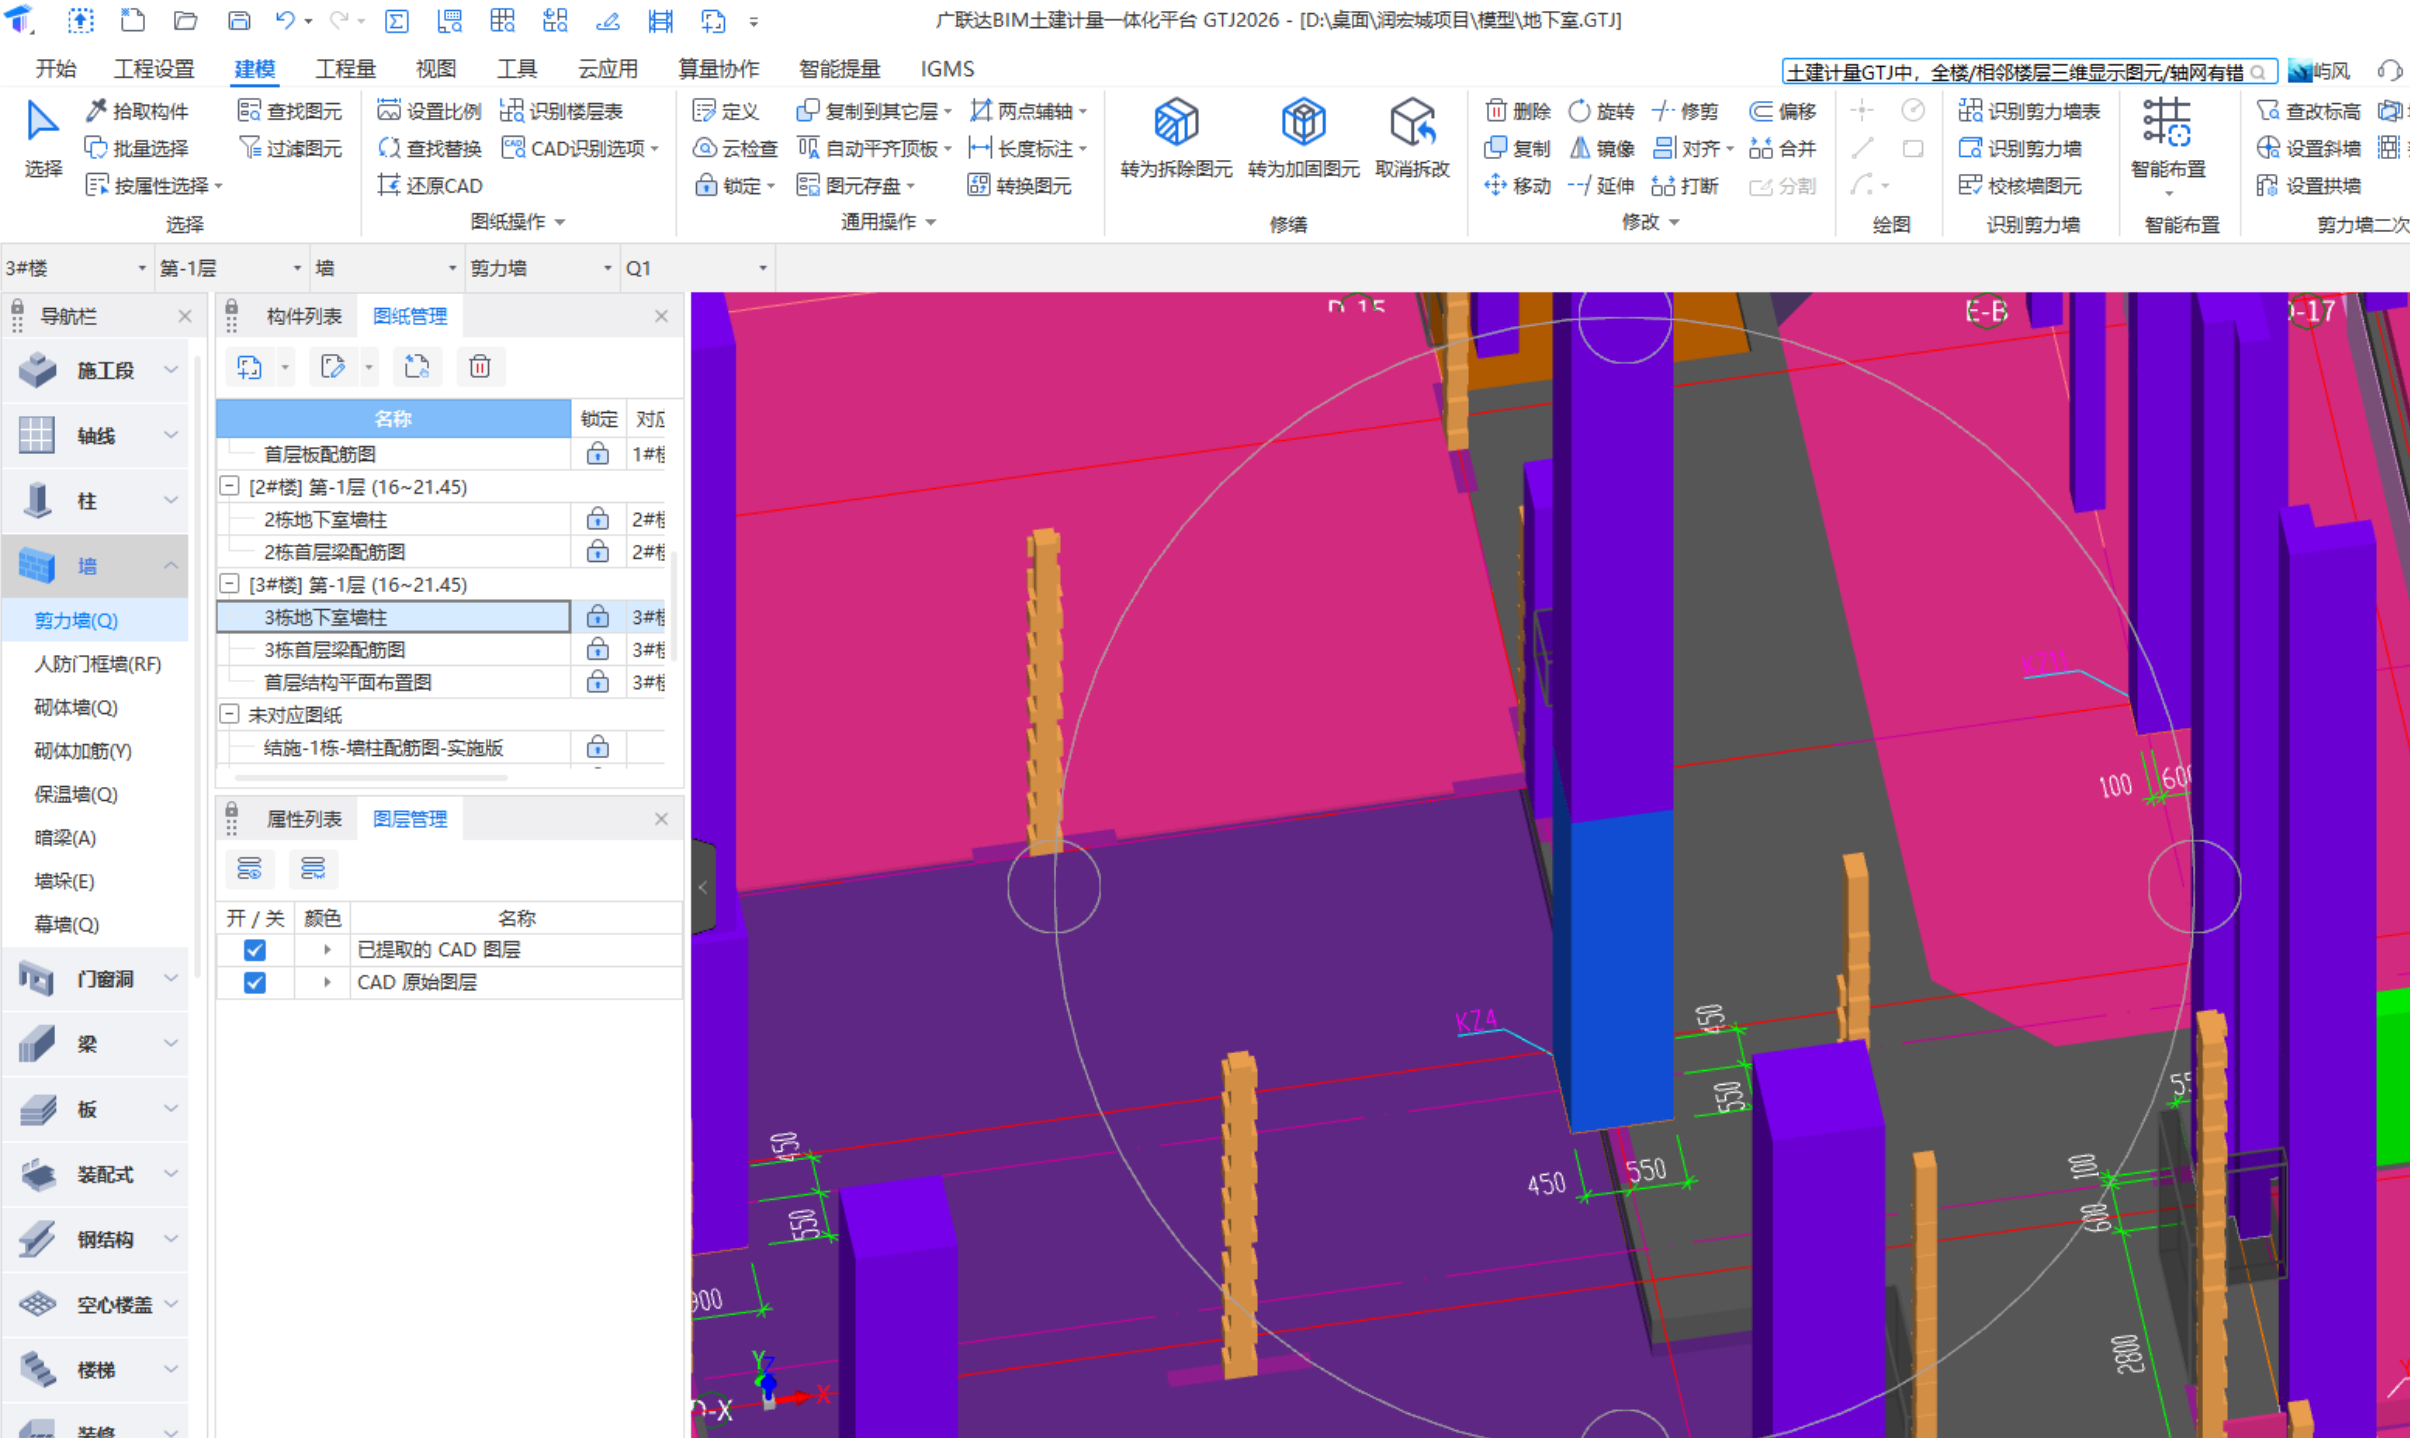Click the delete drawing trash icon
The height and width of the screenshot is (1438, 2410).
(x=480, y=367)
